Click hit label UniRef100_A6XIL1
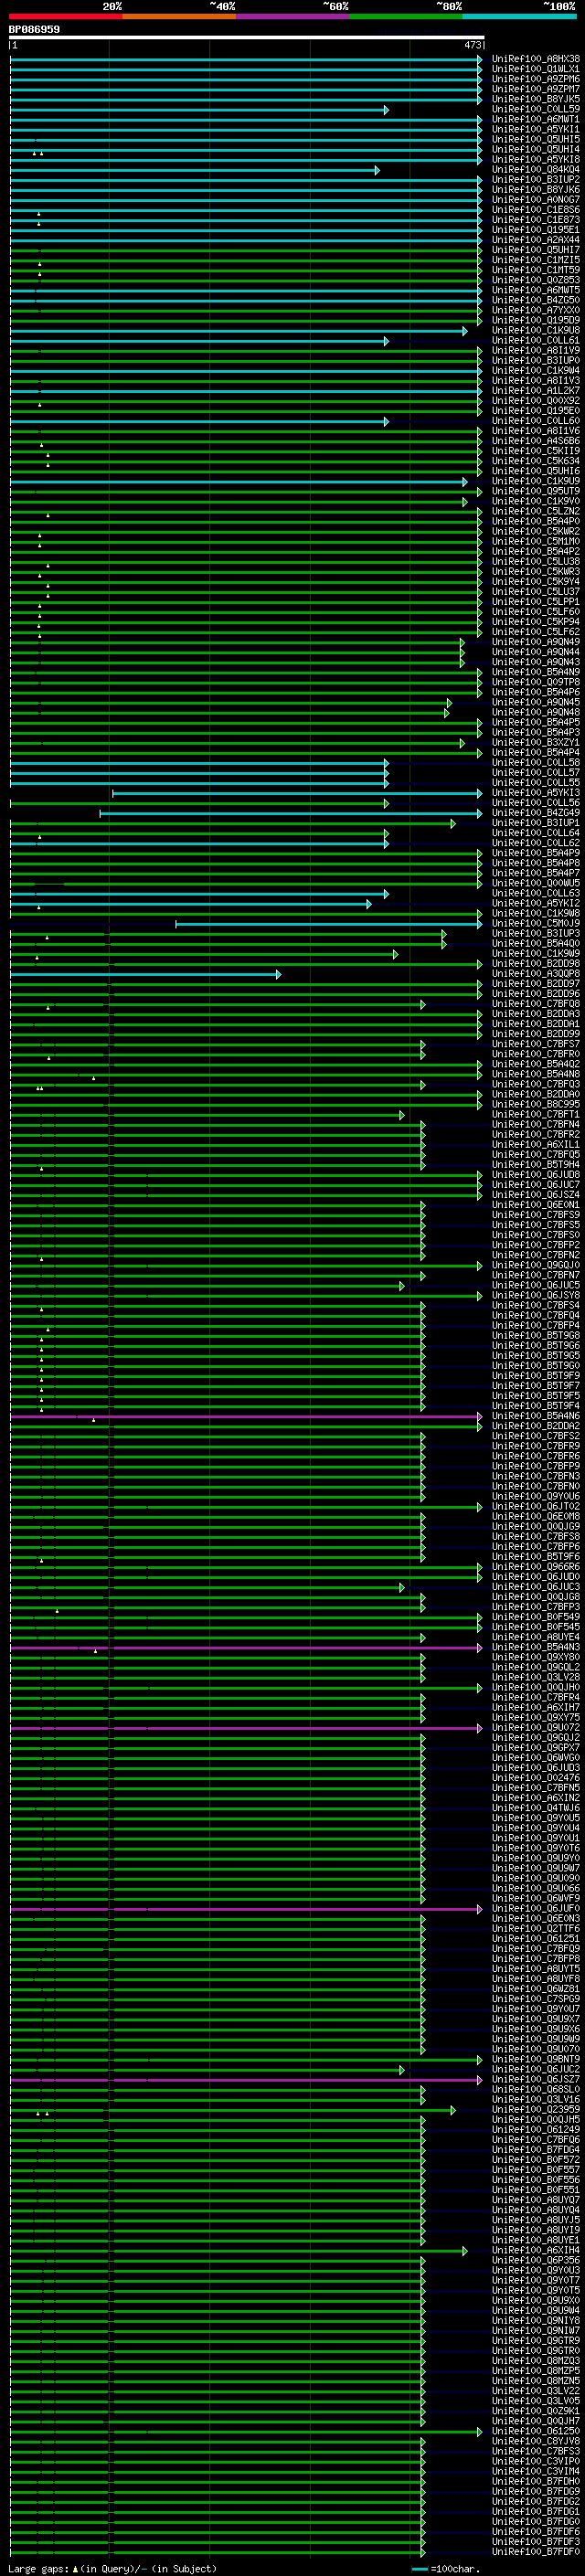The image size is (585, 2576). point(536,1145)
